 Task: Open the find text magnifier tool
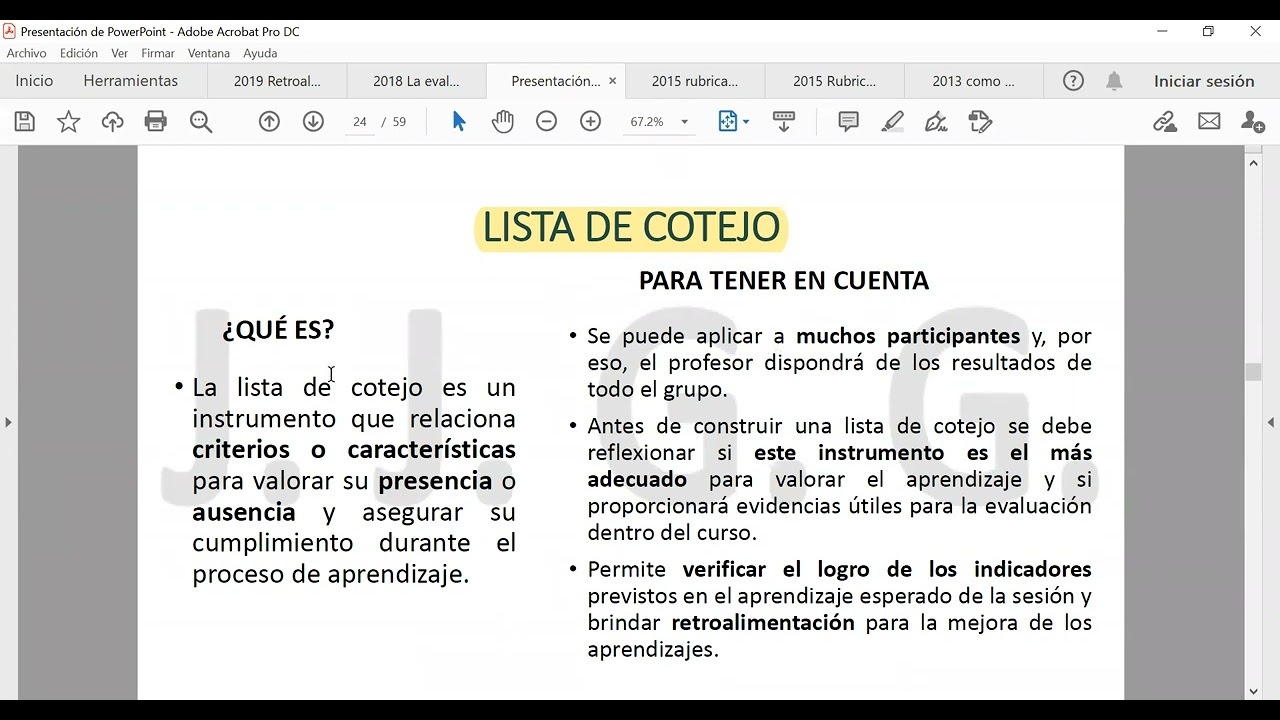201,122
